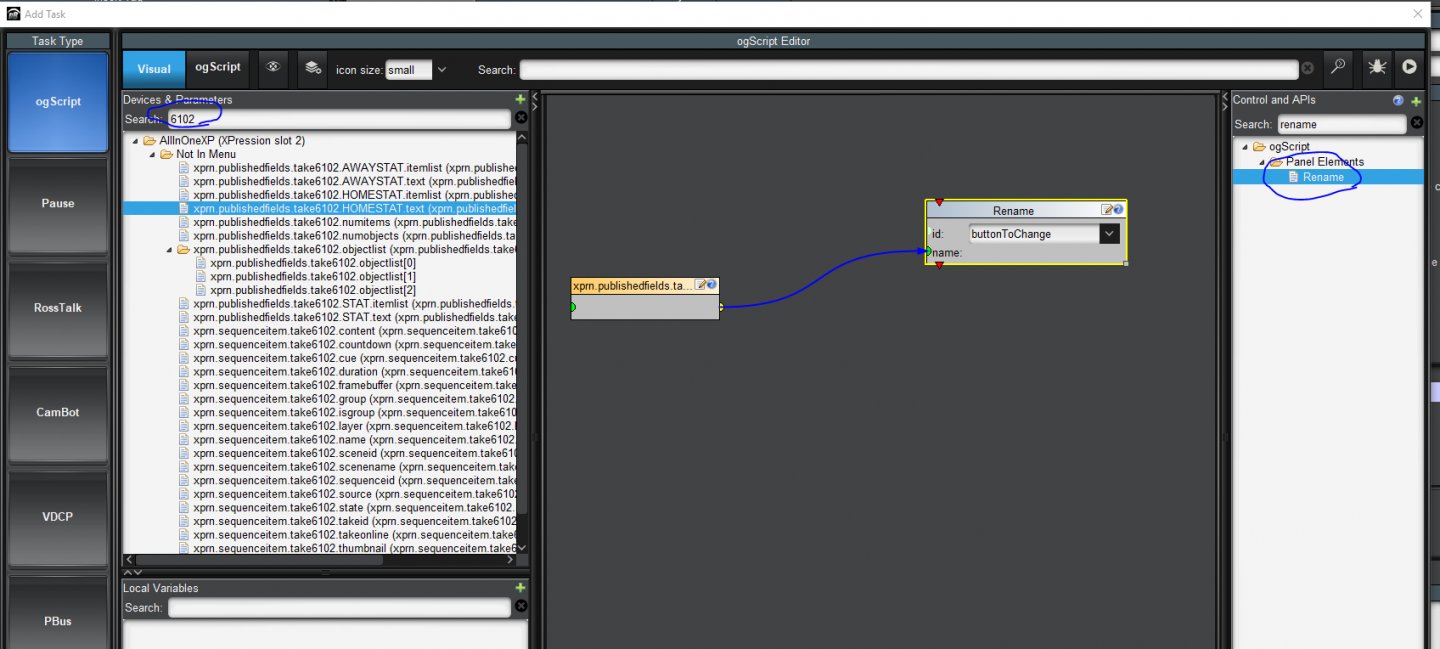
Task: Clear the Control and APIs search
Action: (1416, 124)
